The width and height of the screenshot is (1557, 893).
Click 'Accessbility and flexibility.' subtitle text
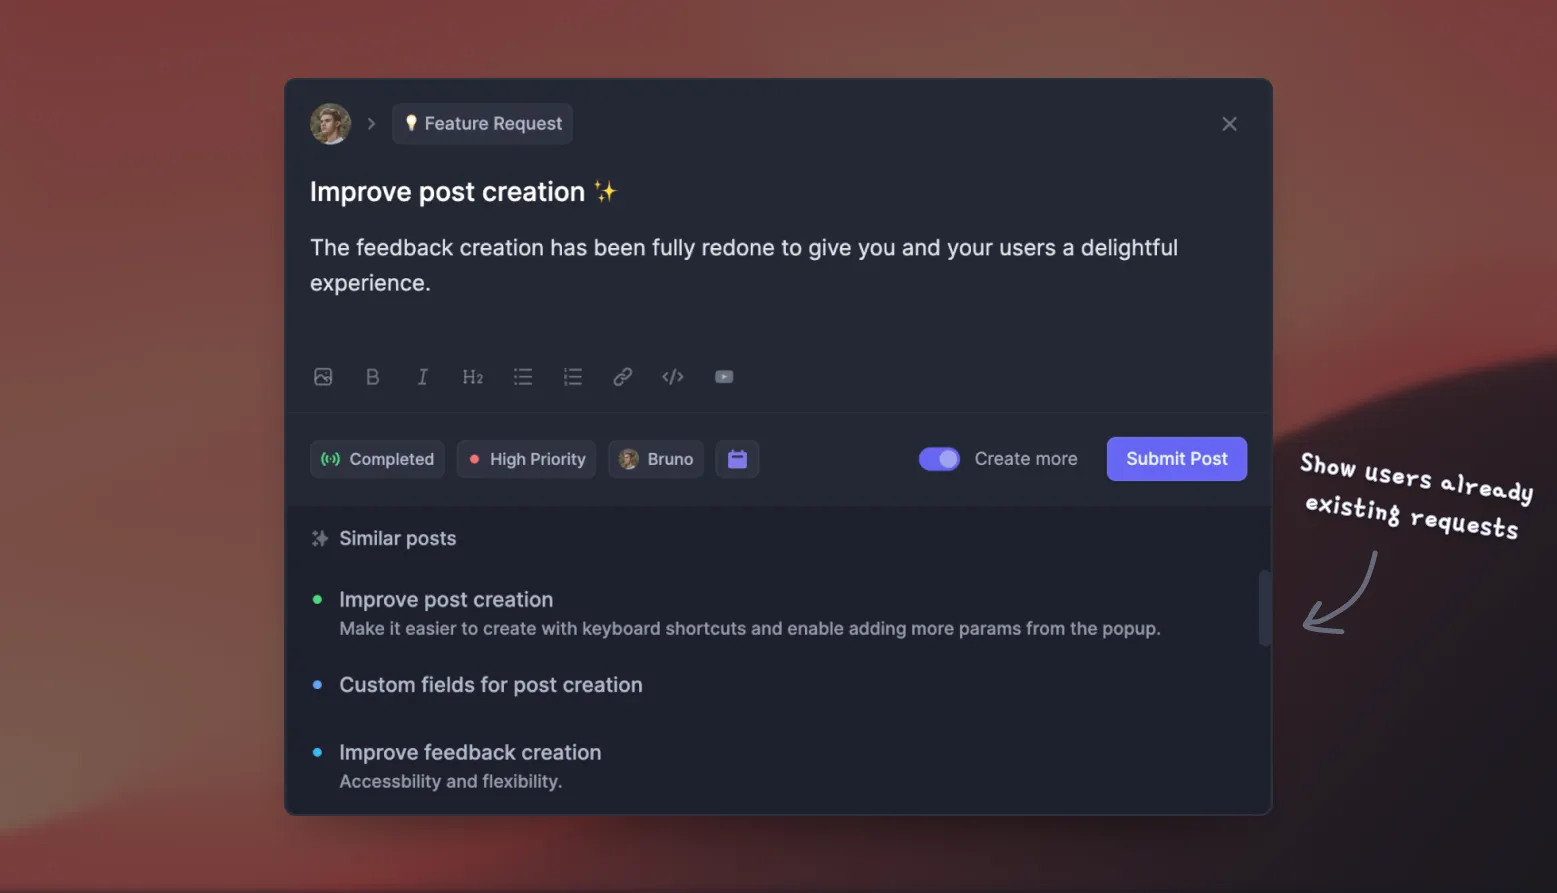tap(451, 782)
